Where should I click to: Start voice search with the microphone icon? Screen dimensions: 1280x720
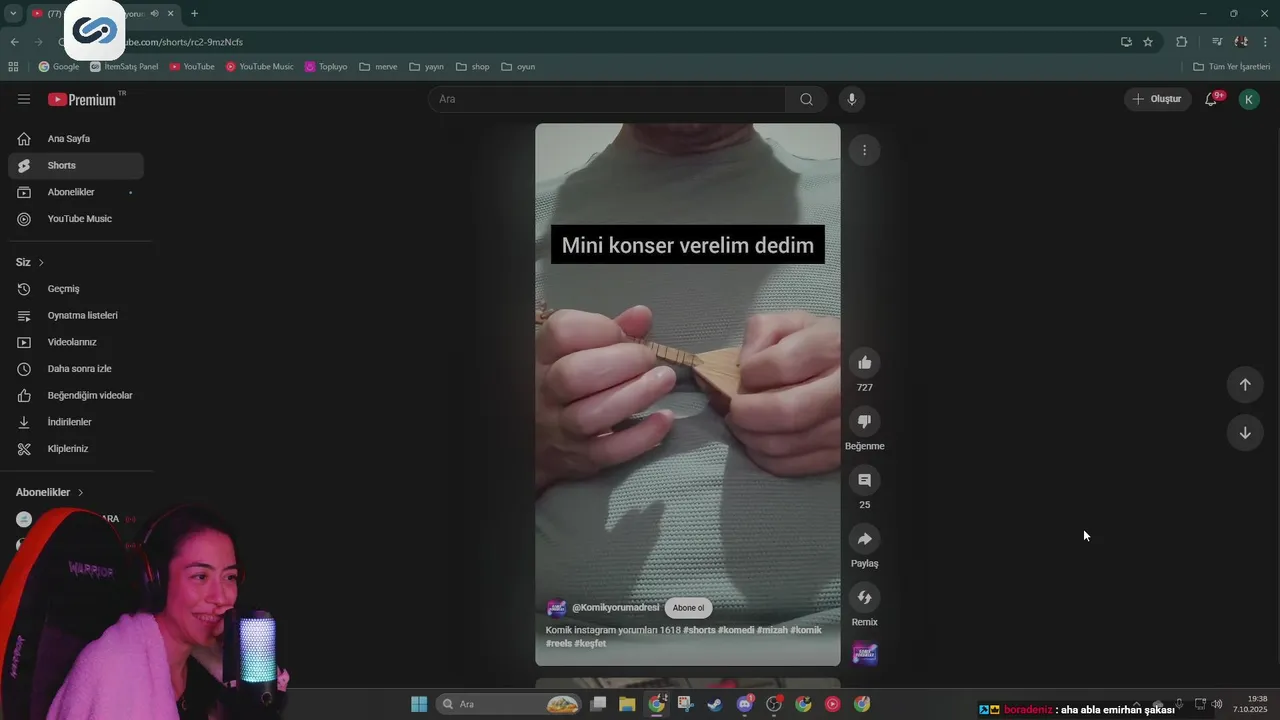click(852, 99)
